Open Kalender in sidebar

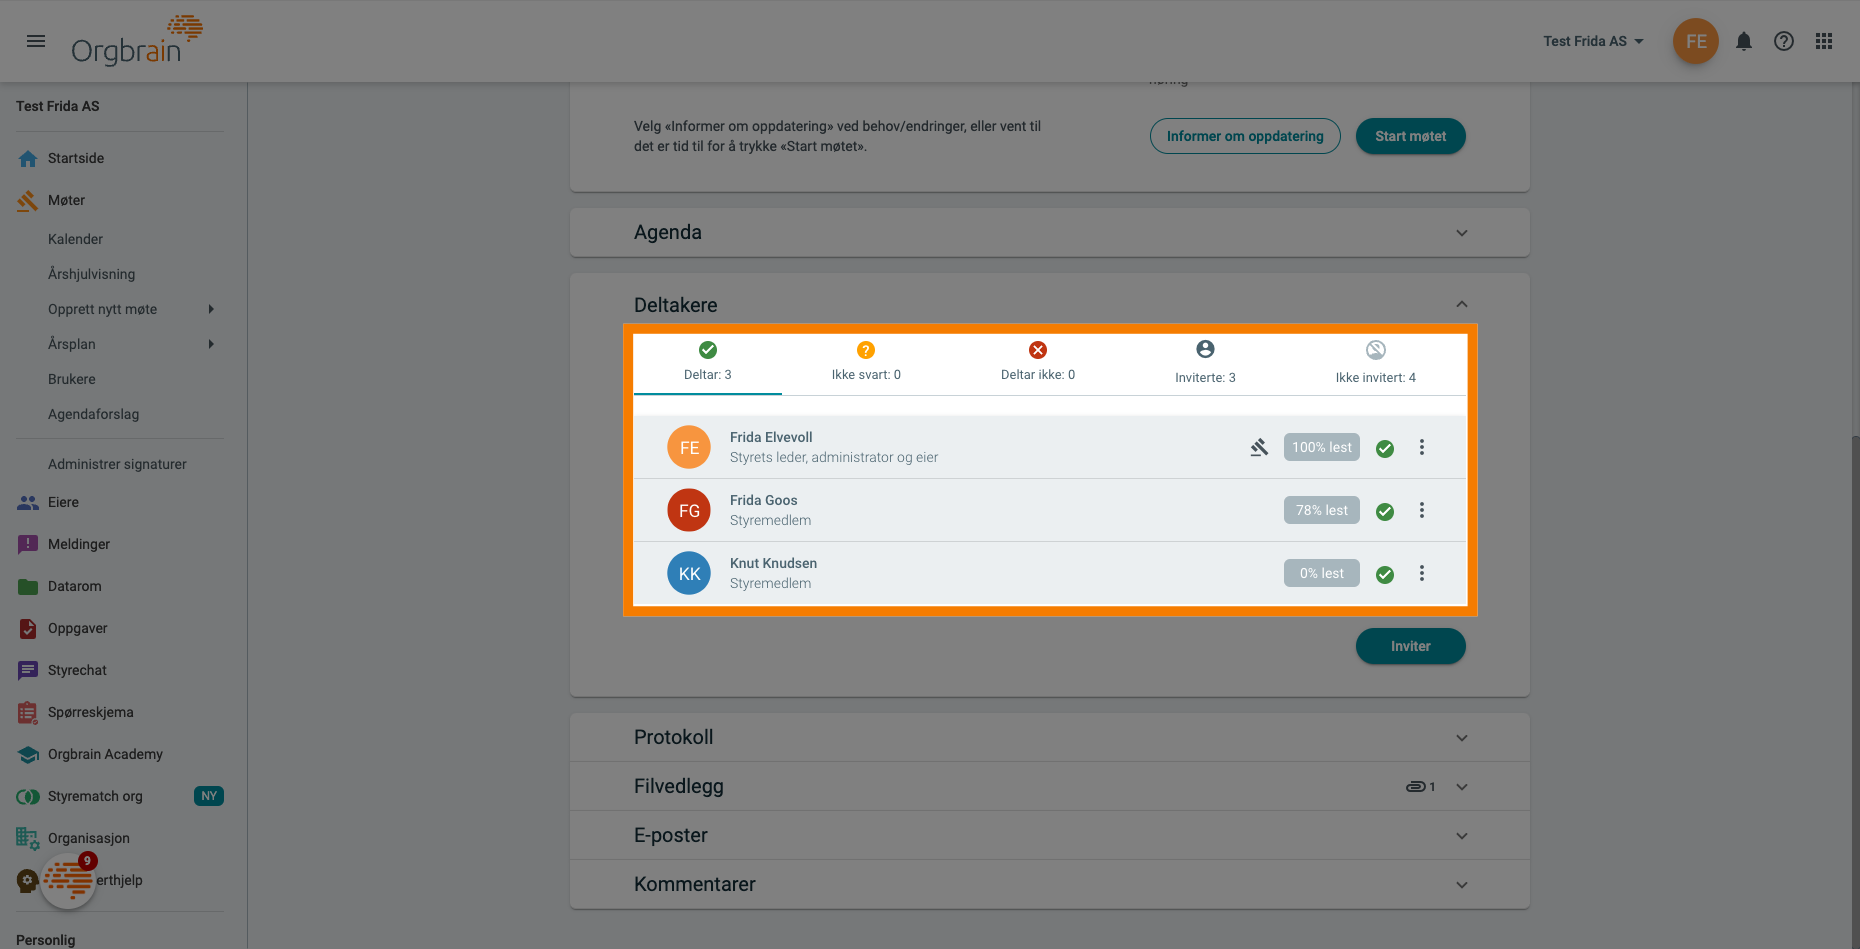(x=75, y=239)
